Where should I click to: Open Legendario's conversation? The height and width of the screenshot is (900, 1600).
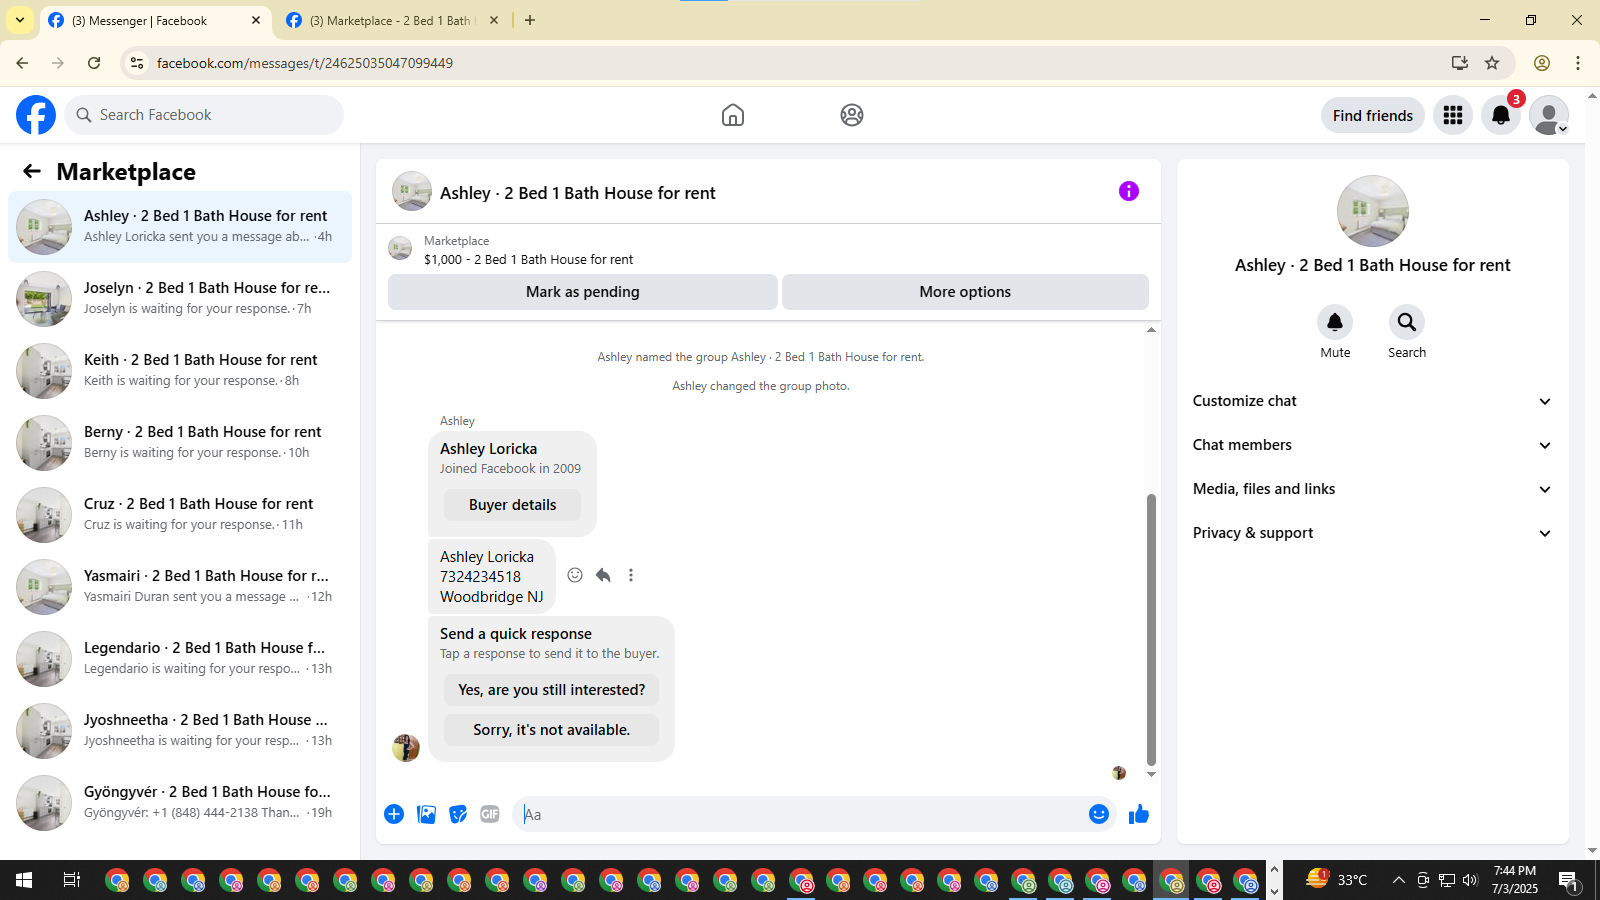tap(180, 658)
